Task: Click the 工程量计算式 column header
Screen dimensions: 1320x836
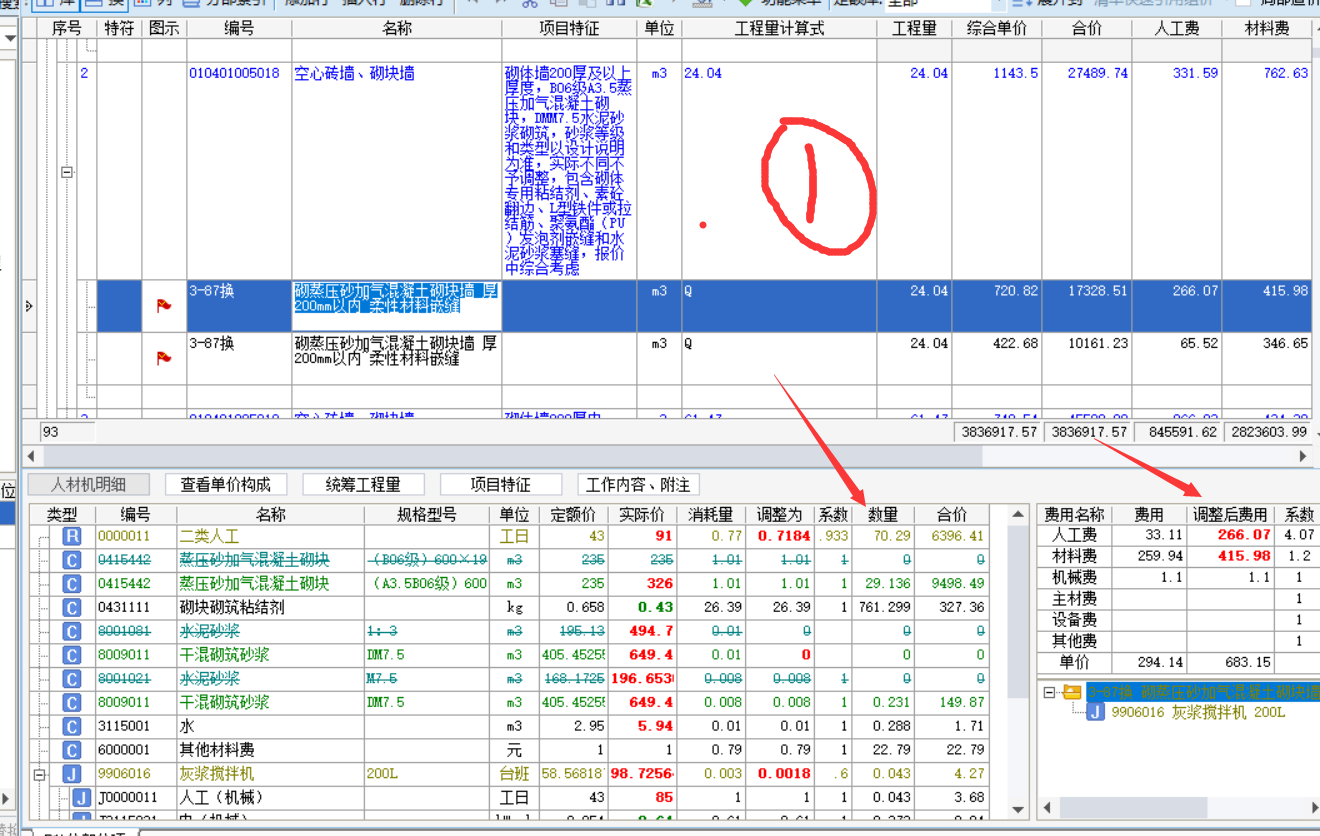Action: click(779, 29)
